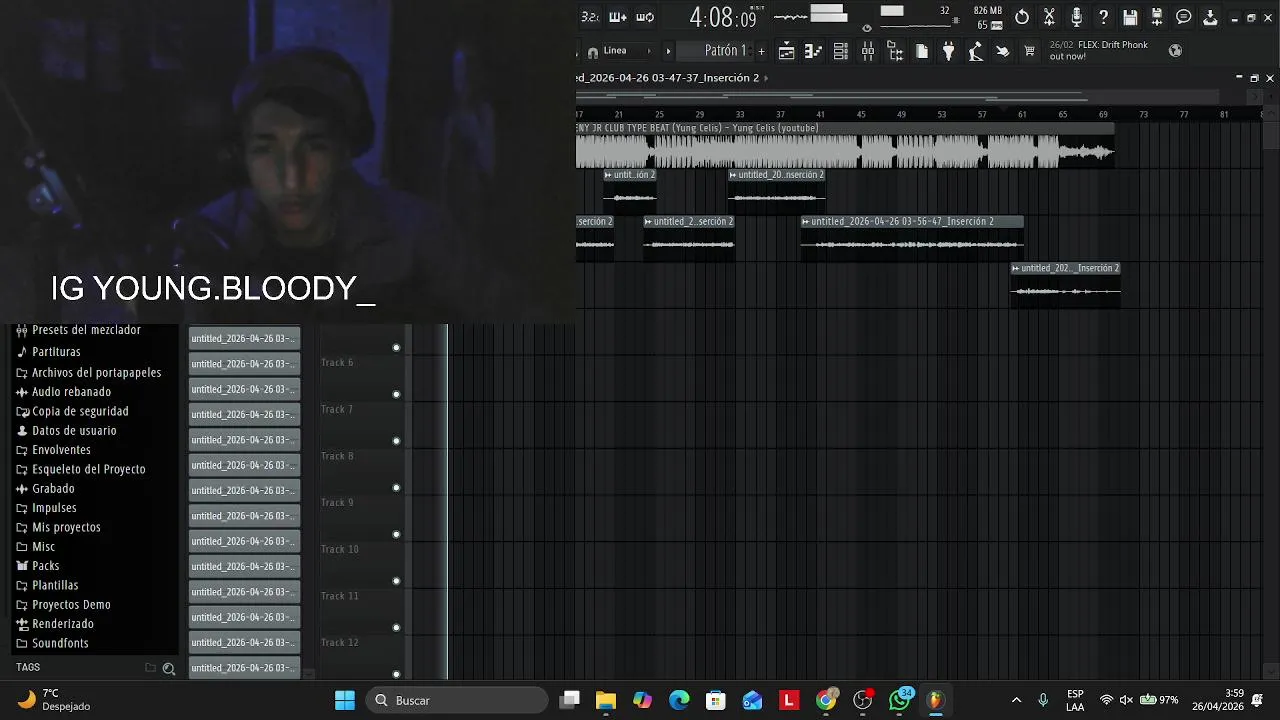The height and width of the screenshot is (720, 1280).
Task: Click the TAGS label in browser
Action: click(28, 668)
